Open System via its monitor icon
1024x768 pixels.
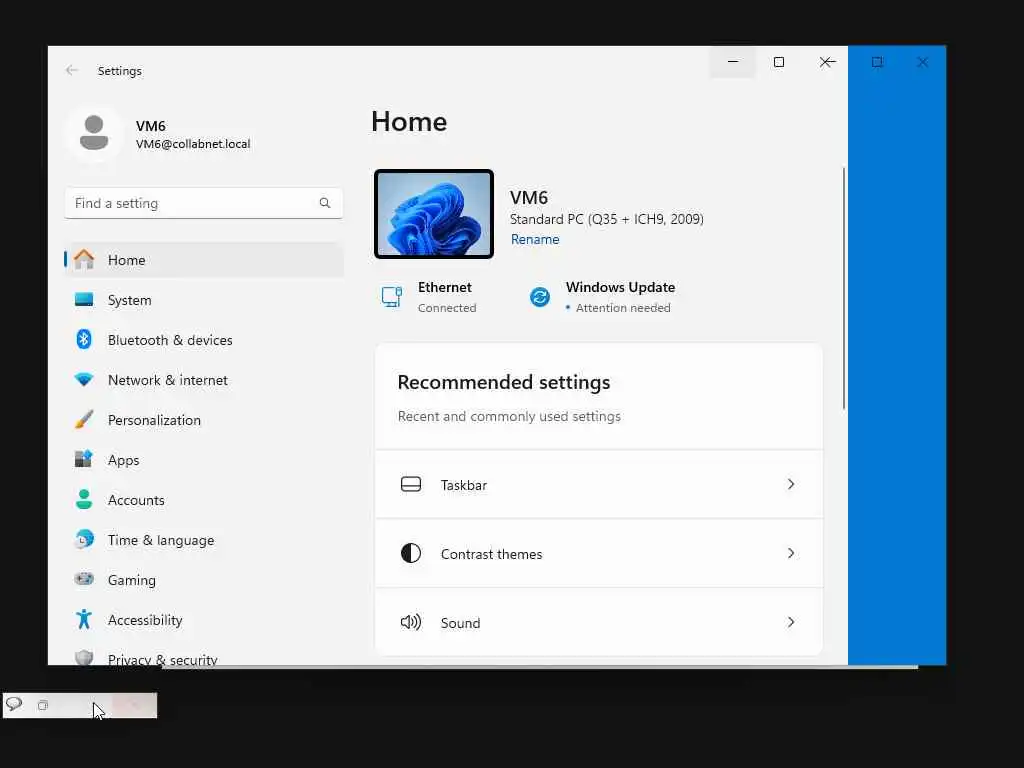84,300
